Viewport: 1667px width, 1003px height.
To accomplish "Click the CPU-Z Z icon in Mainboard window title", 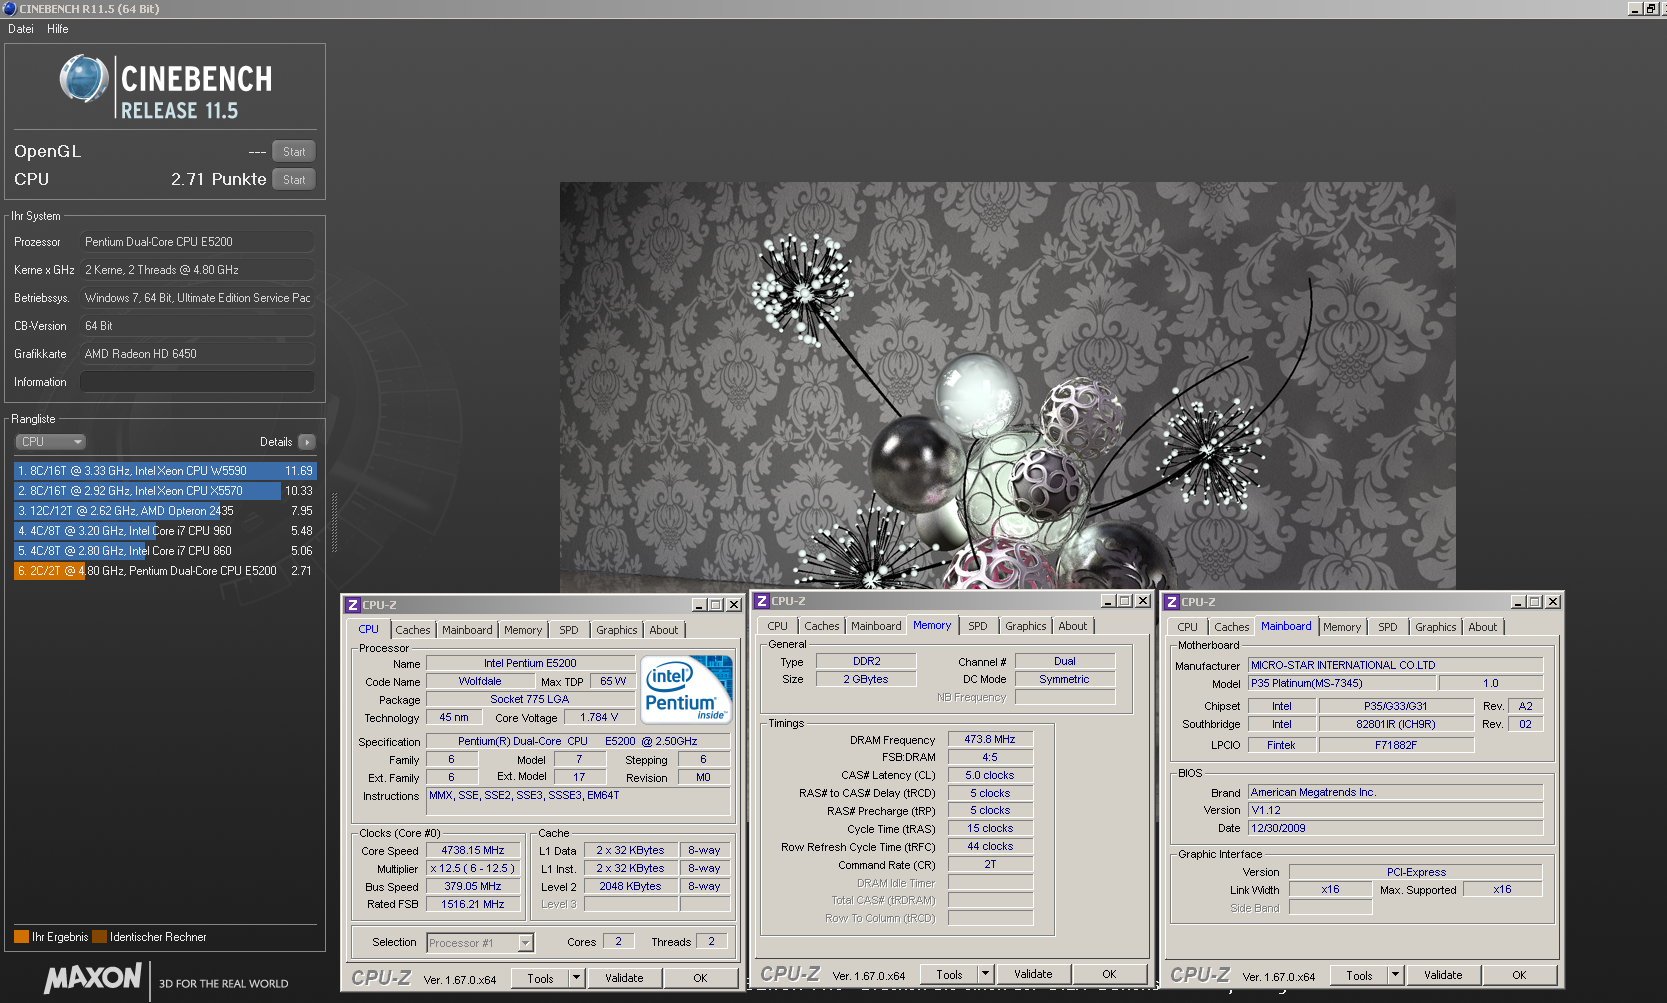I will 1172,602.
